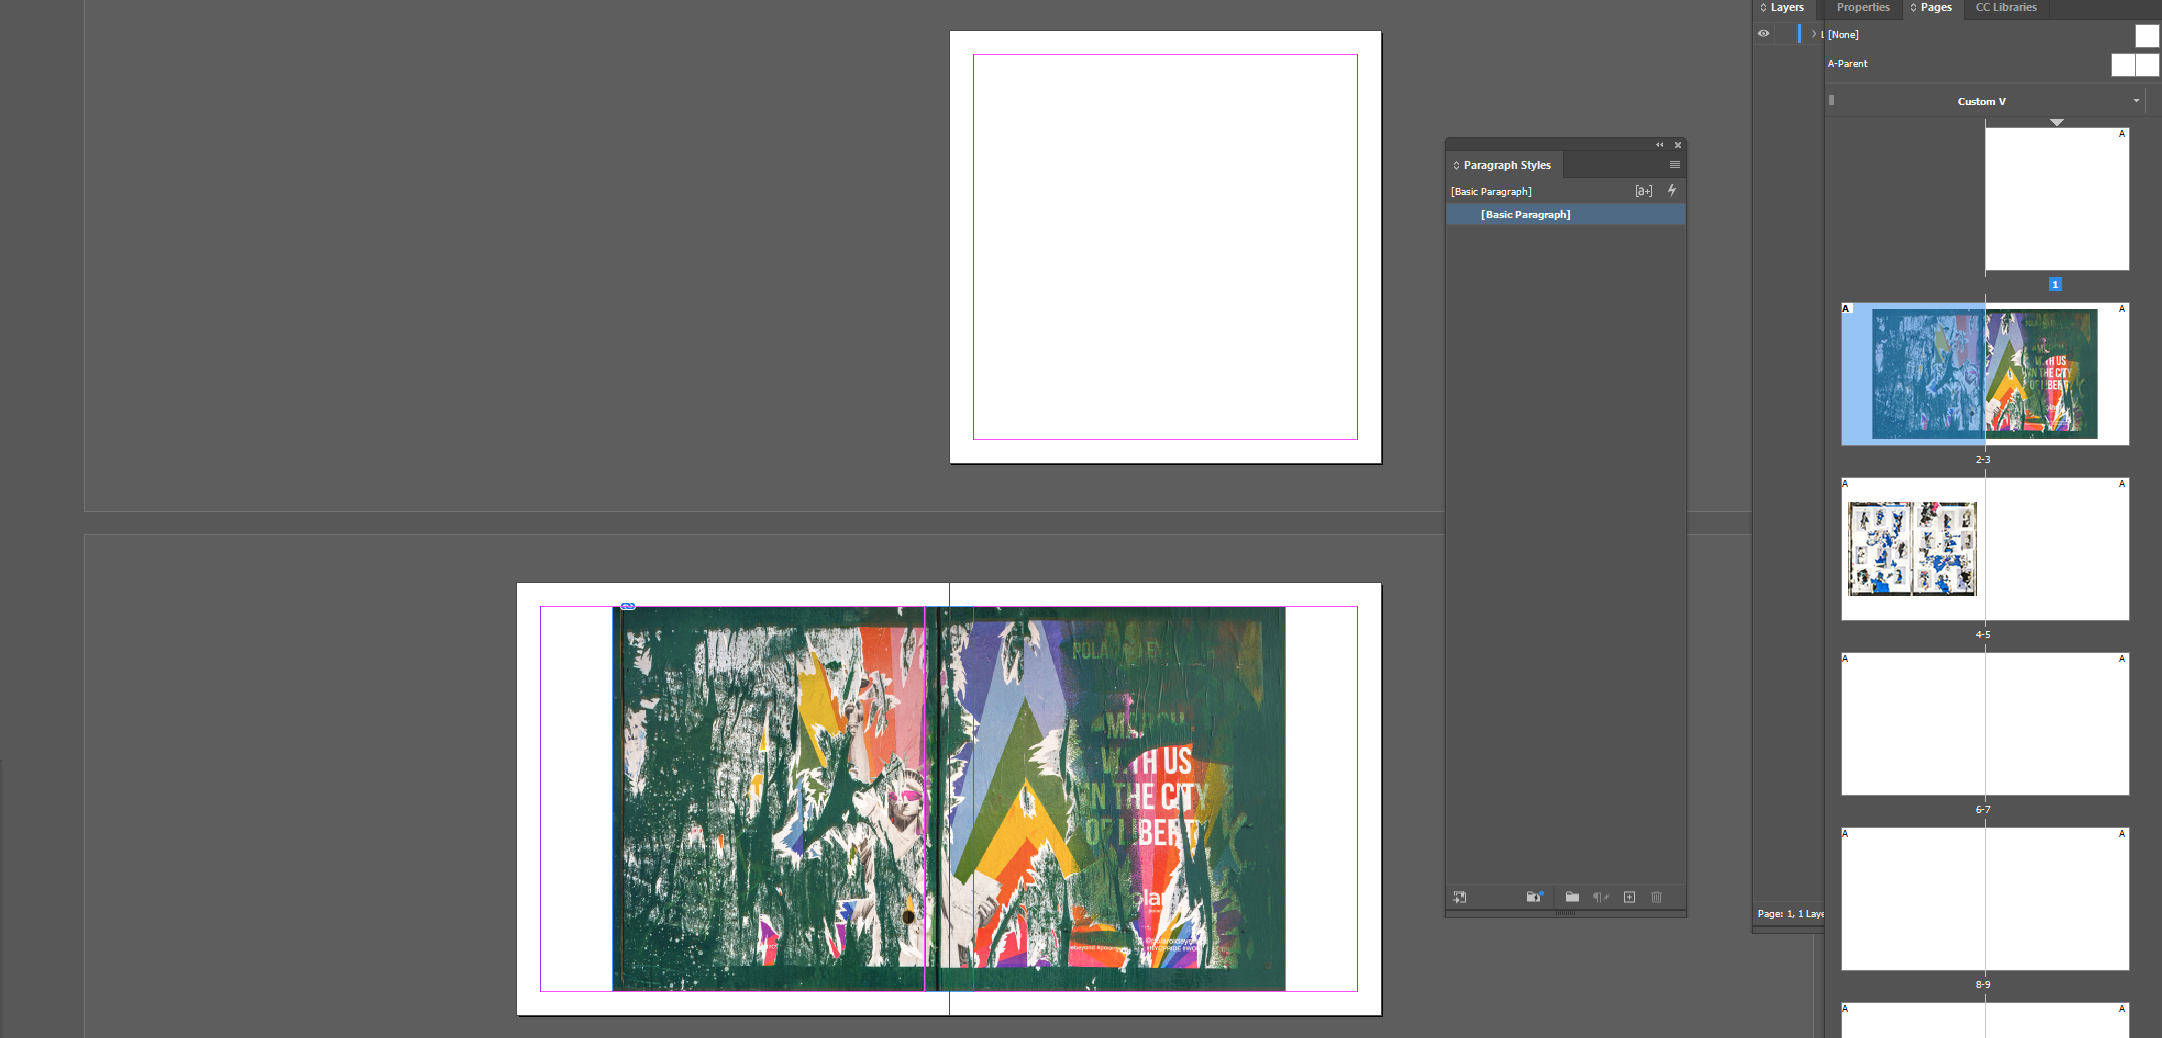
Task: Click the [None] parent page entry
Action: (1841, 33)
